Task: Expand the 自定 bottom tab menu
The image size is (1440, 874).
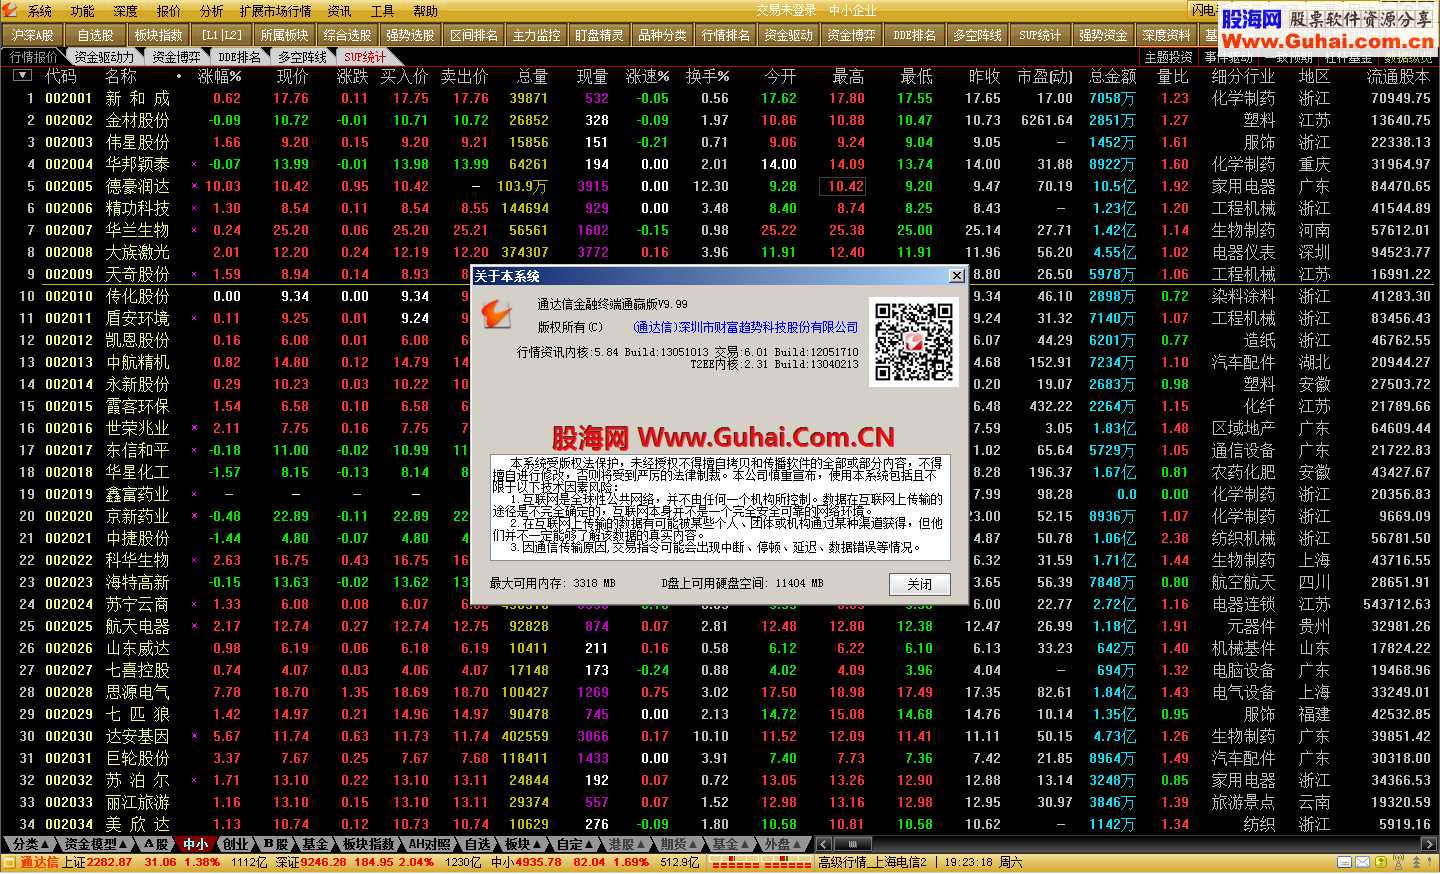Action: (575, 844)
